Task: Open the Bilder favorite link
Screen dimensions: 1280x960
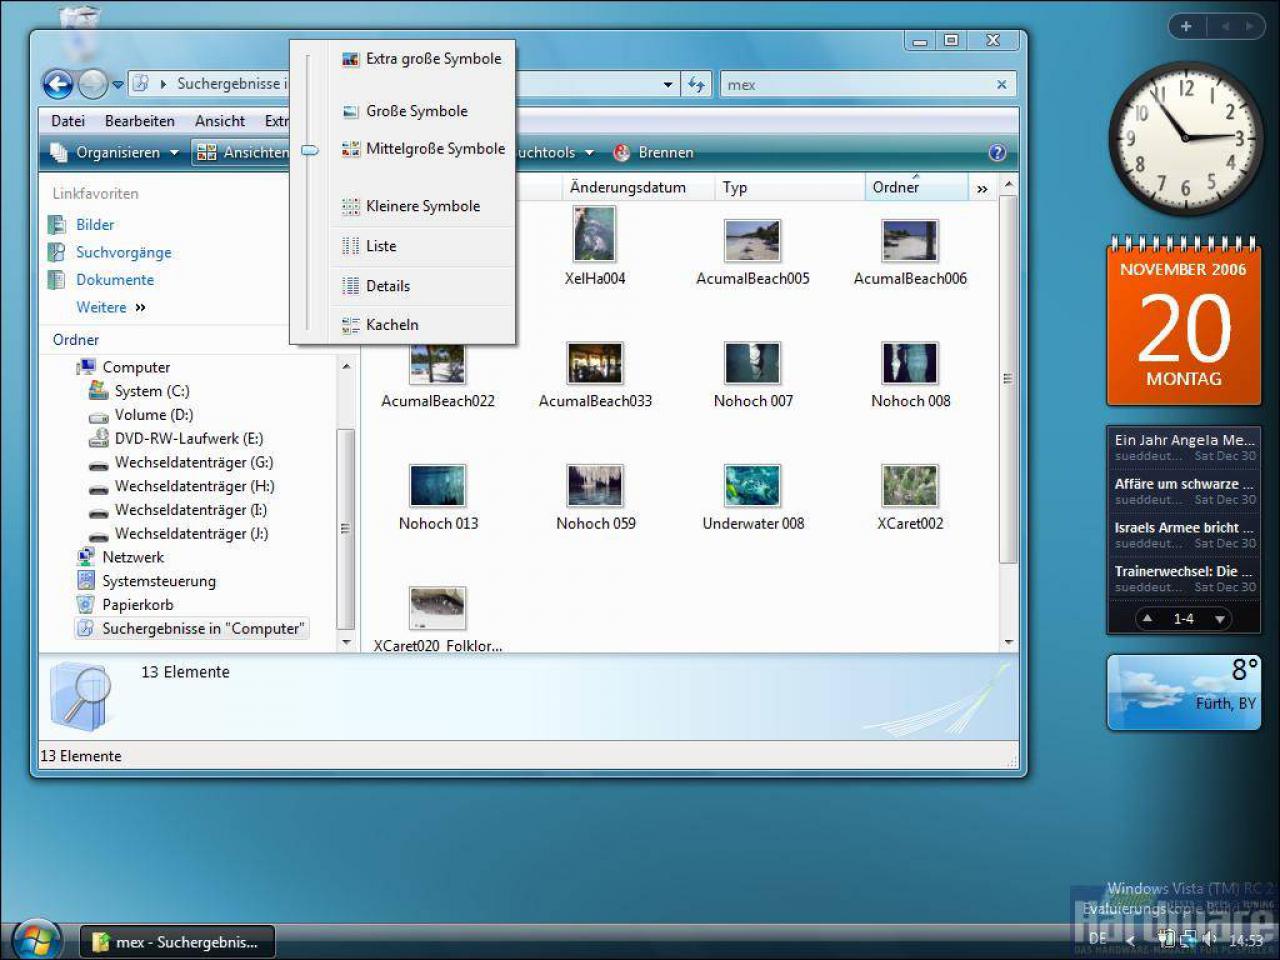Action: pyautogui.click(x=95, y=225)
